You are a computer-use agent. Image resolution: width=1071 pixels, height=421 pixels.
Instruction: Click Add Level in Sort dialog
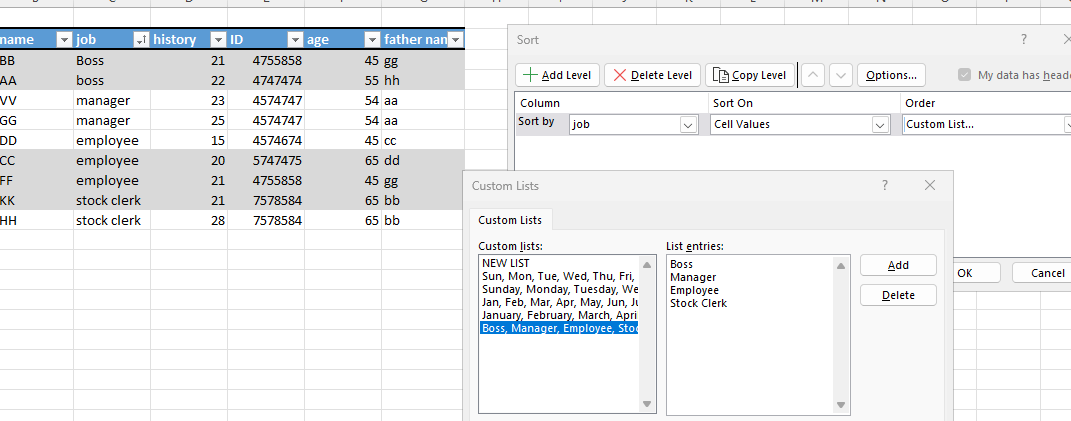click(x=557, y=75)
